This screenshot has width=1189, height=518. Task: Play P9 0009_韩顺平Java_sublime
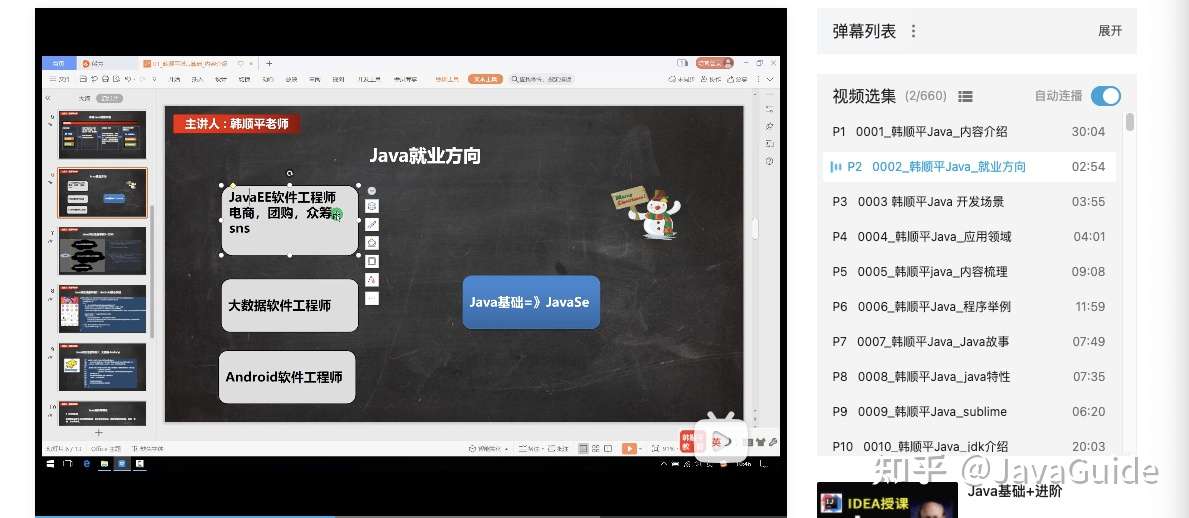tap(969, 412)
